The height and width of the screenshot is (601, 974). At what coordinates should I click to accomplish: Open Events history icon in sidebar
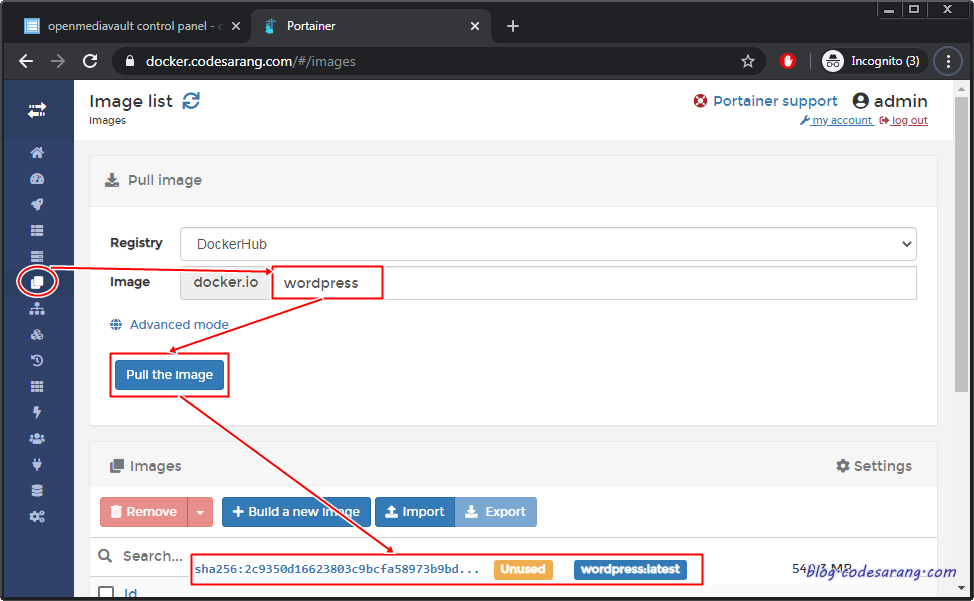pos(37,360)
